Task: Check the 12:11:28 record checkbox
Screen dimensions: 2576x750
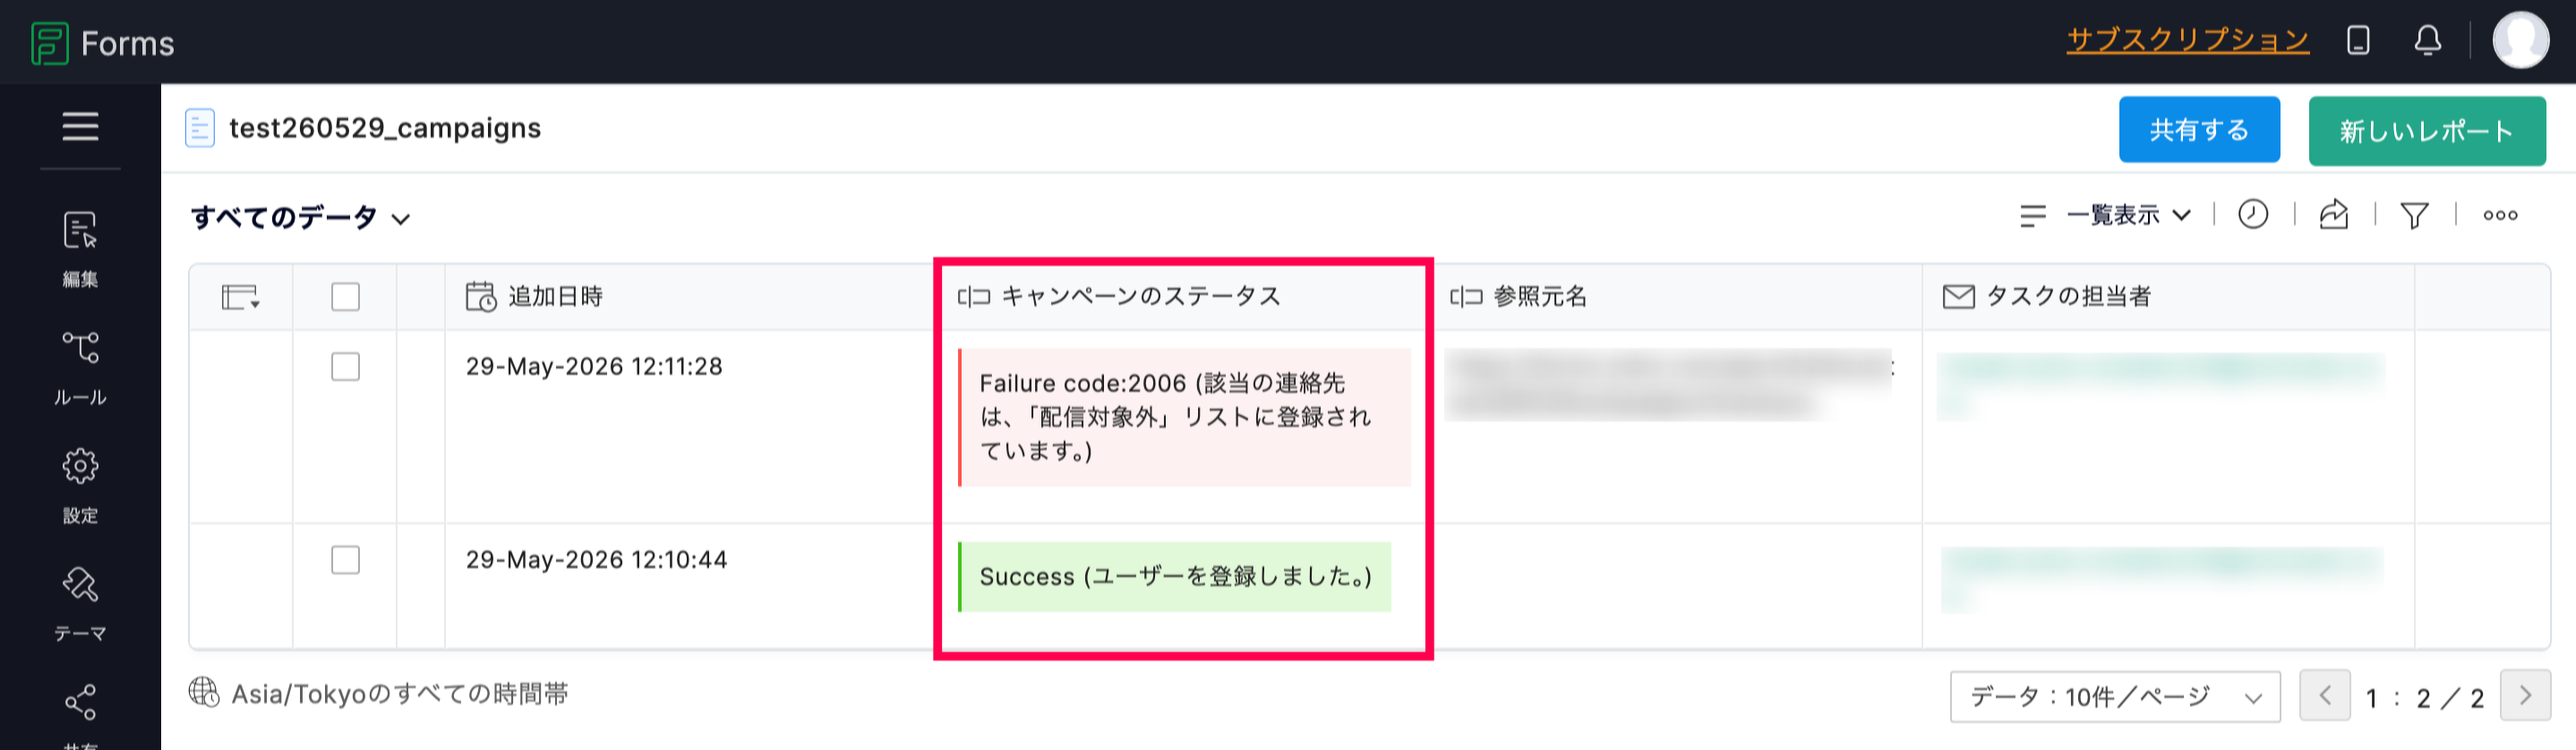Action: click(x=345, y=367)
